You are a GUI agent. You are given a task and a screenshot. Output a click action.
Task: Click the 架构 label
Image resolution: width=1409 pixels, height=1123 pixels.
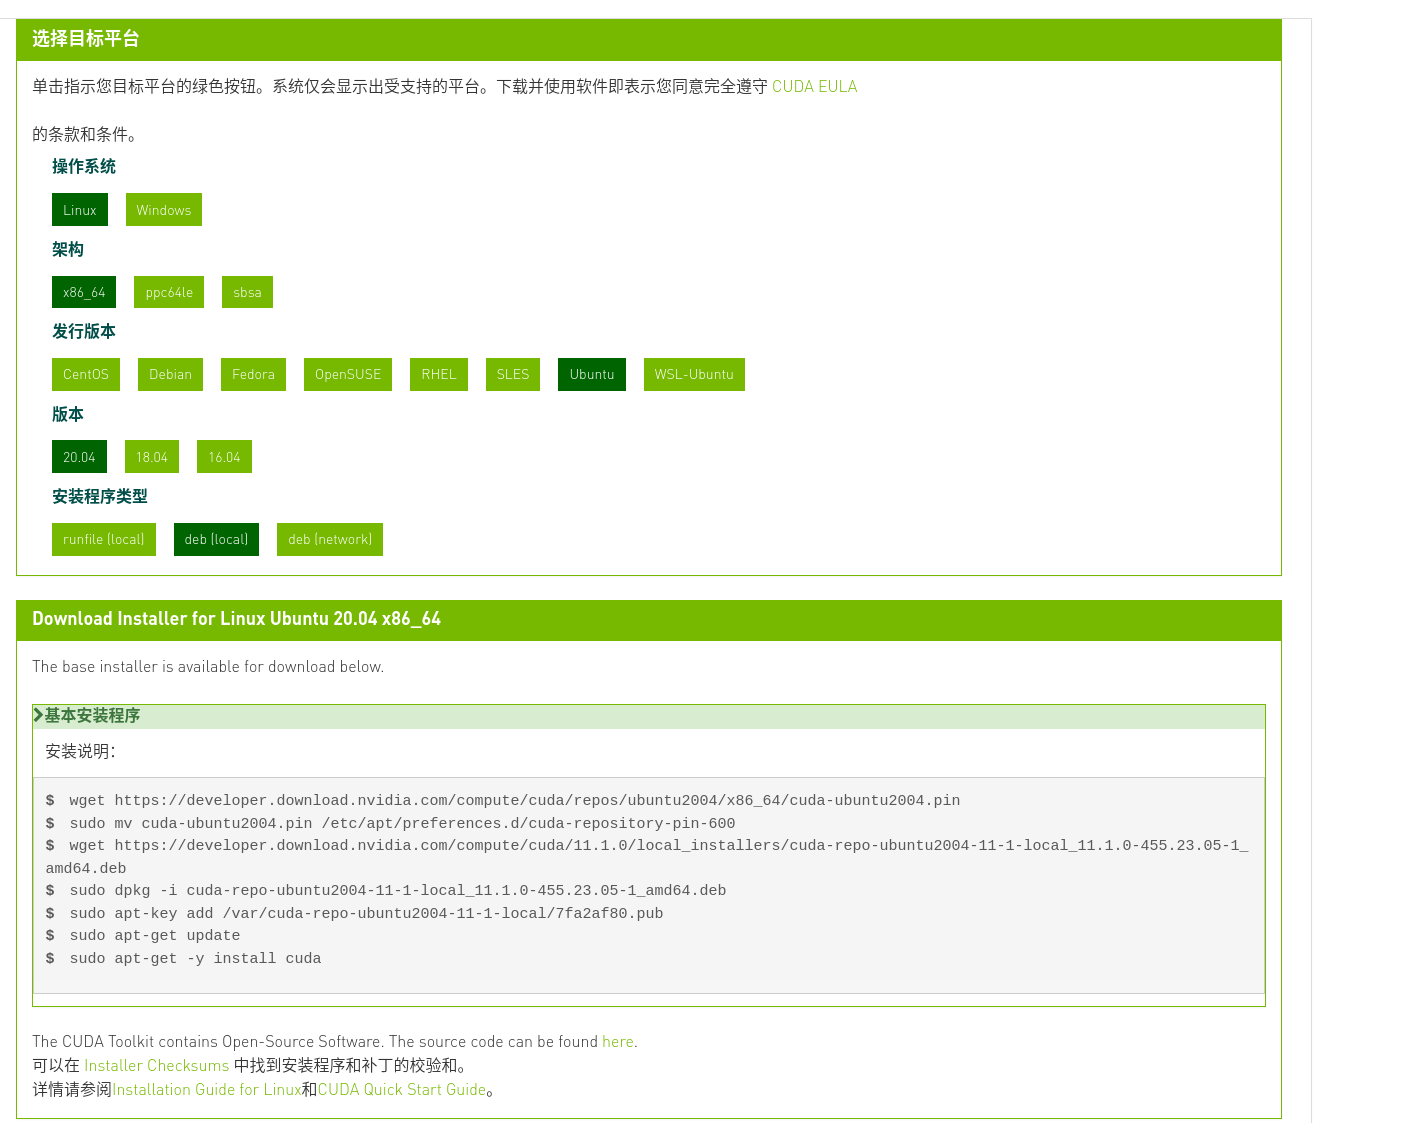pos(68,249)
